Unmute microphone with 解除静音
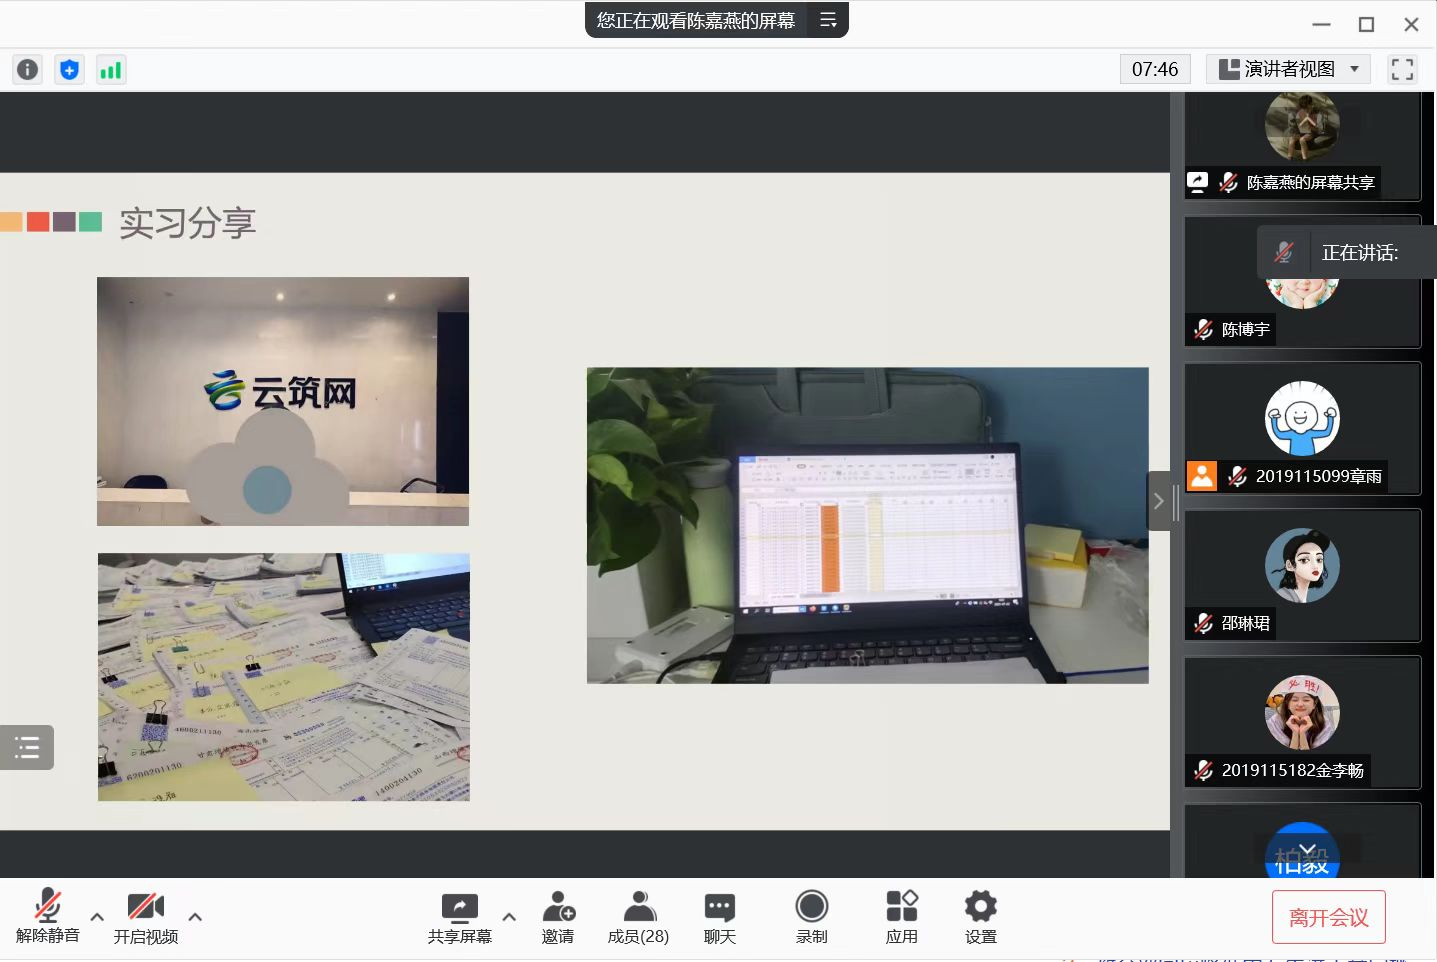Screen dimensions: 1437x962 [47, 917]
